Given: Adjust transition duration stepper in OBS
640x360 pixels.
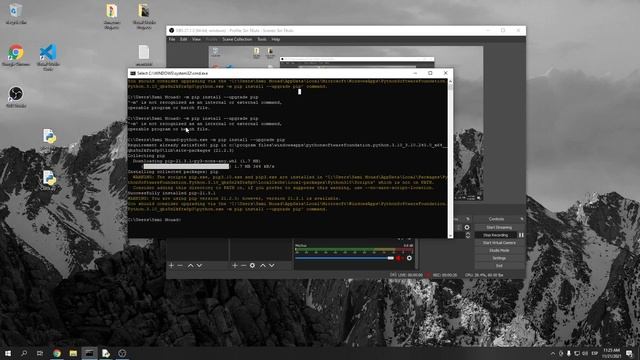Looking at the screenshot, I should pyautogui.click(x=468, y=235).
